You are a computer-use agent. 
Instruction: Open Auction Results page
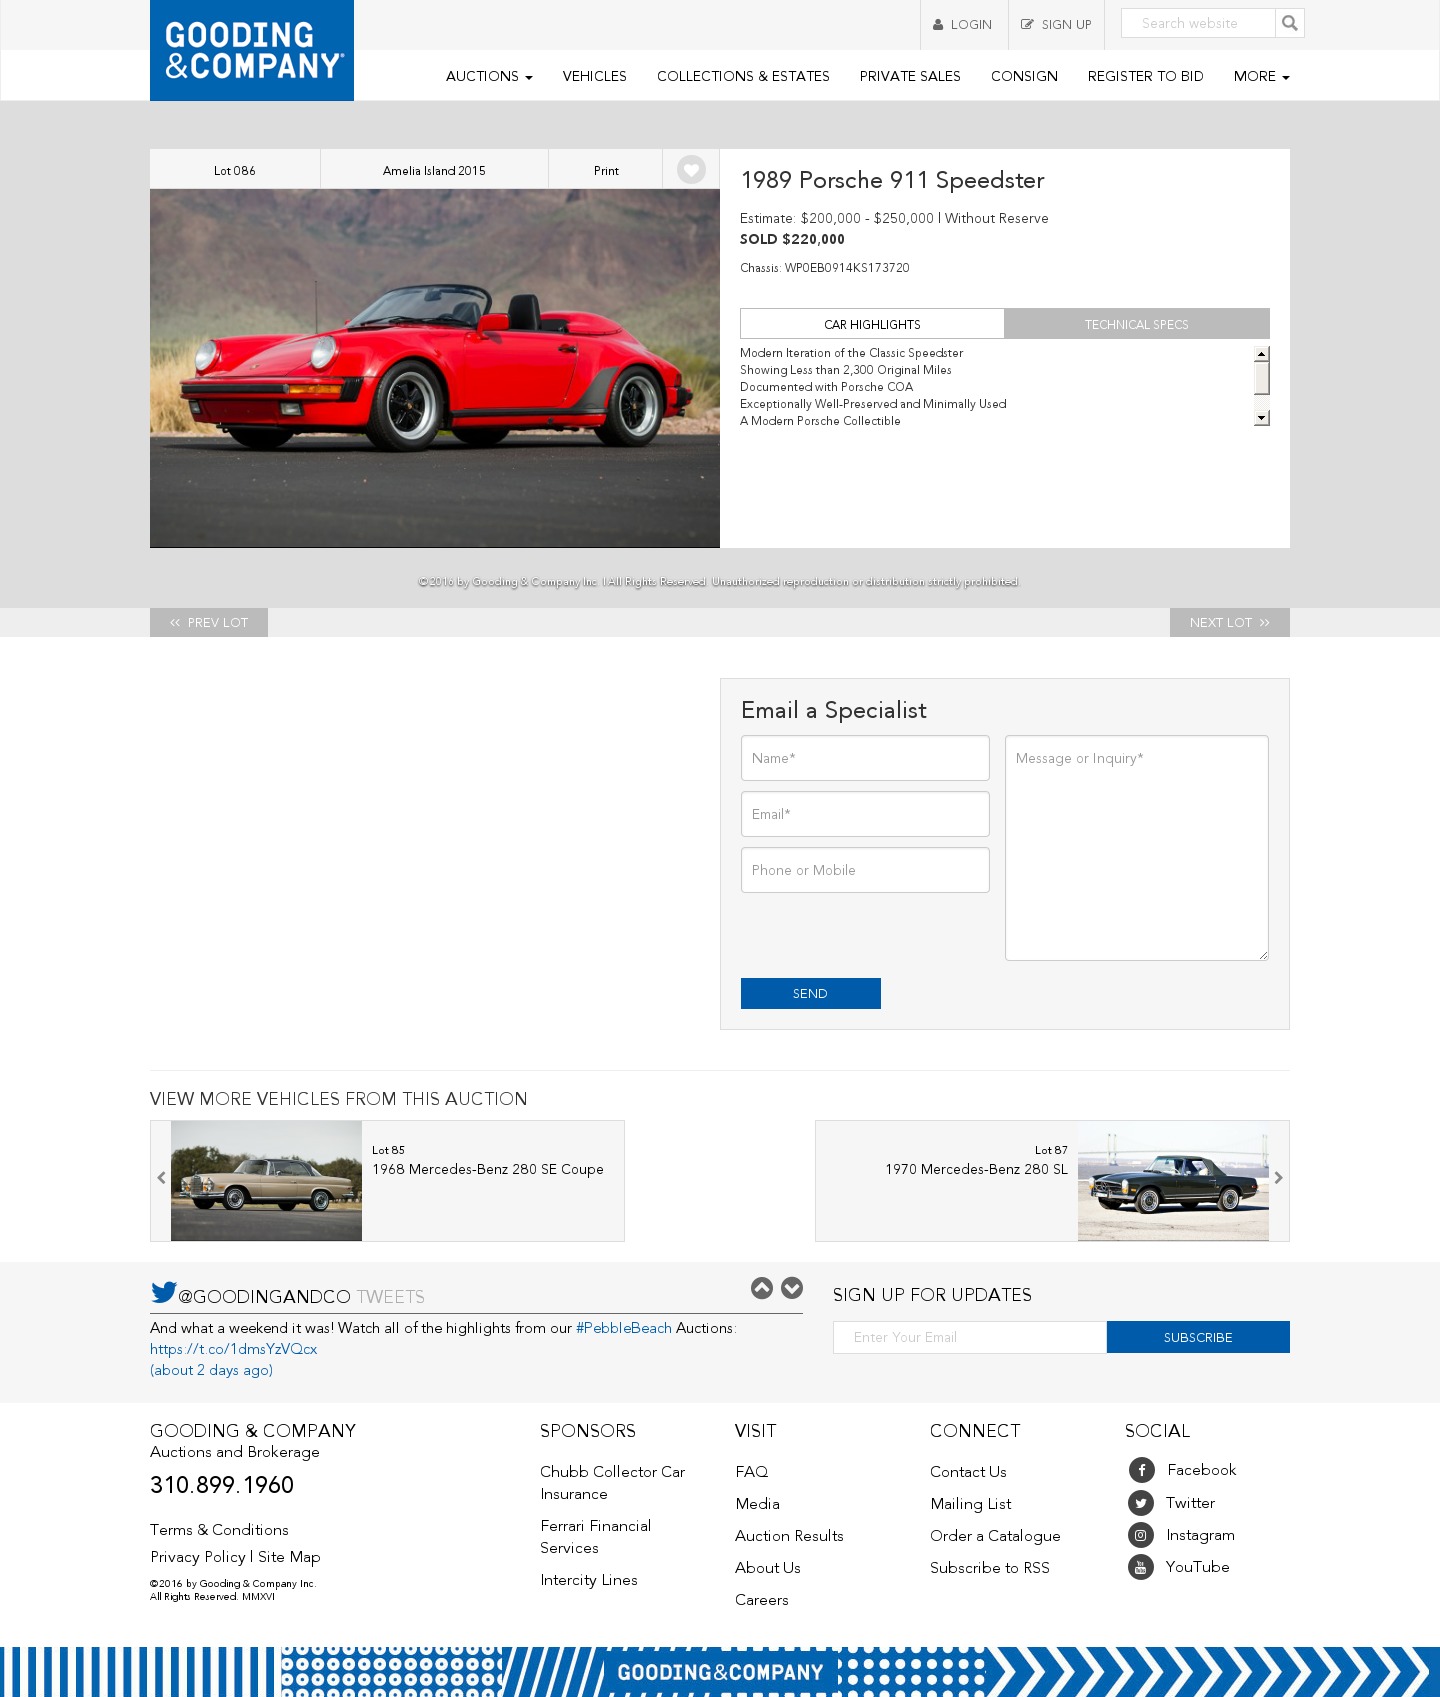(x=789, y=1536)
